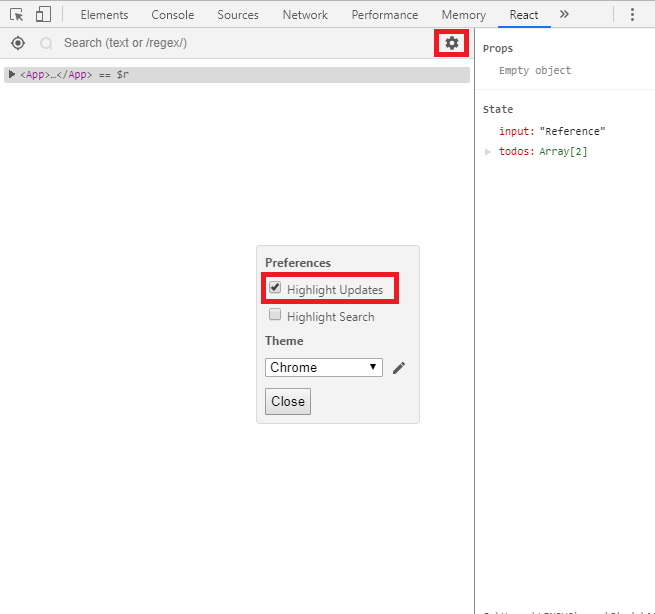
Task: Select the React component target icon
Action: (18, 43)
